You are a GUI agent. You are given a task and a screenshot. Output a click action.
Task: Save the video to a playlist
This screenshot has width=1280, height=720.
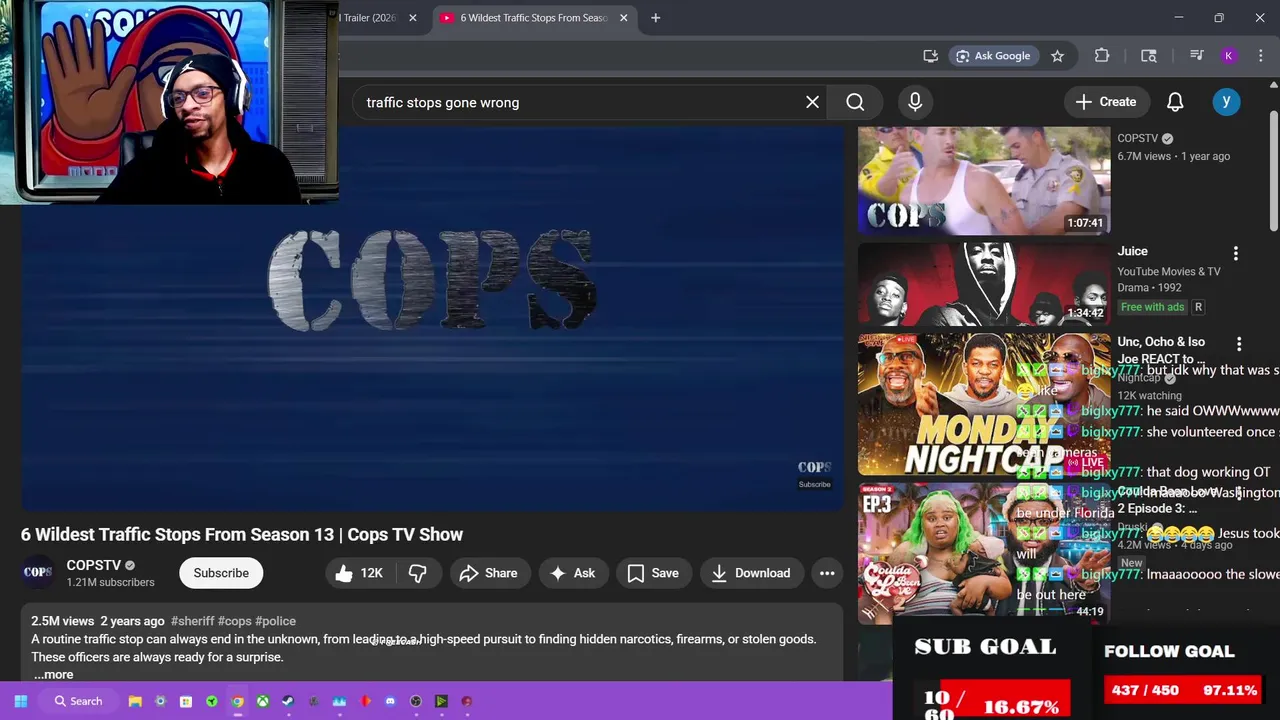pos(653,573)
